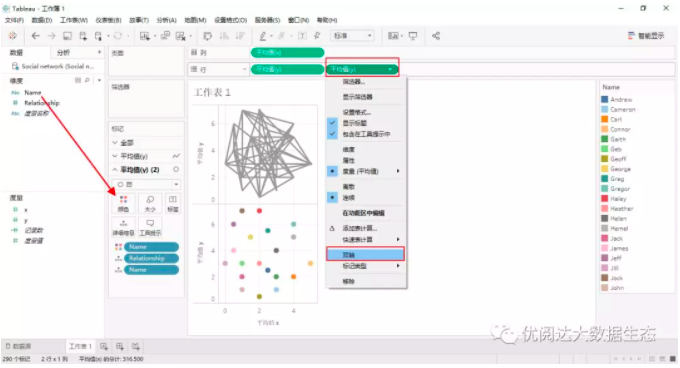Image resolution: width=680 pixels, height=368 pixels.
Task: Open the Show Me (智能显示) panel
Action: [x=646, y=36]
